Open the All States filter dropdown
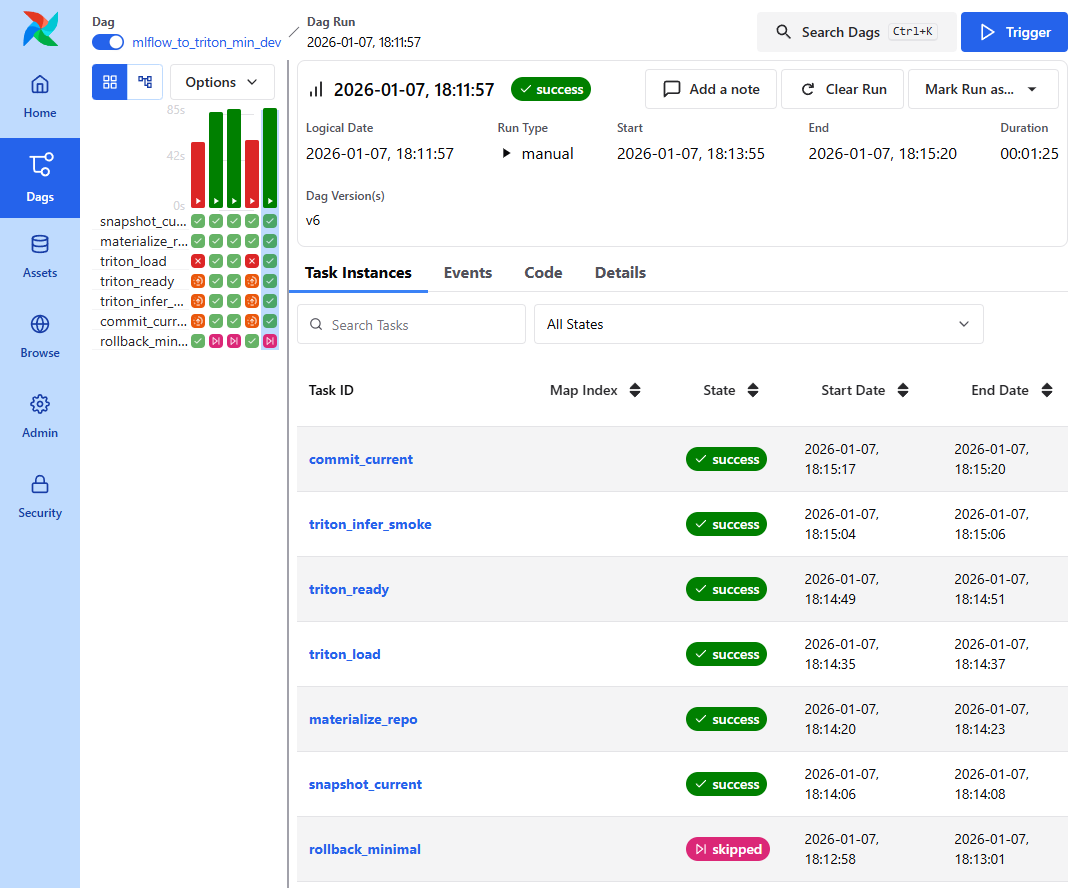This screenshot has height=888, width=1077. point(758,324)
